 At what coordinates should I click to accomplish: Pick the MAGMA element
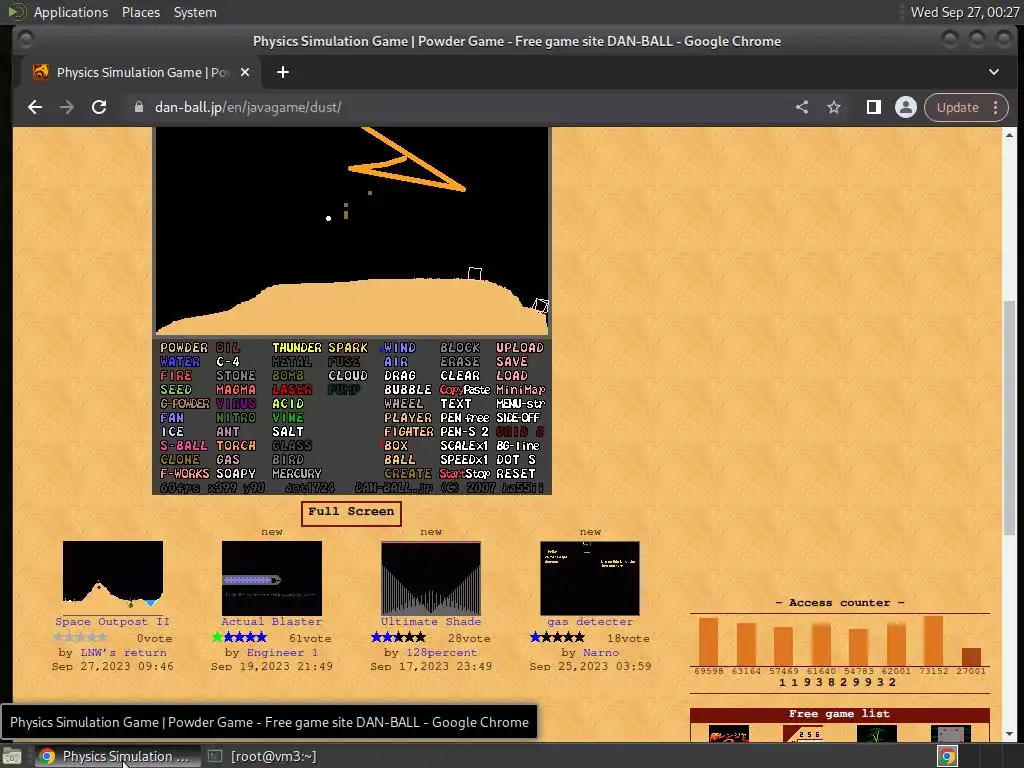236,390
